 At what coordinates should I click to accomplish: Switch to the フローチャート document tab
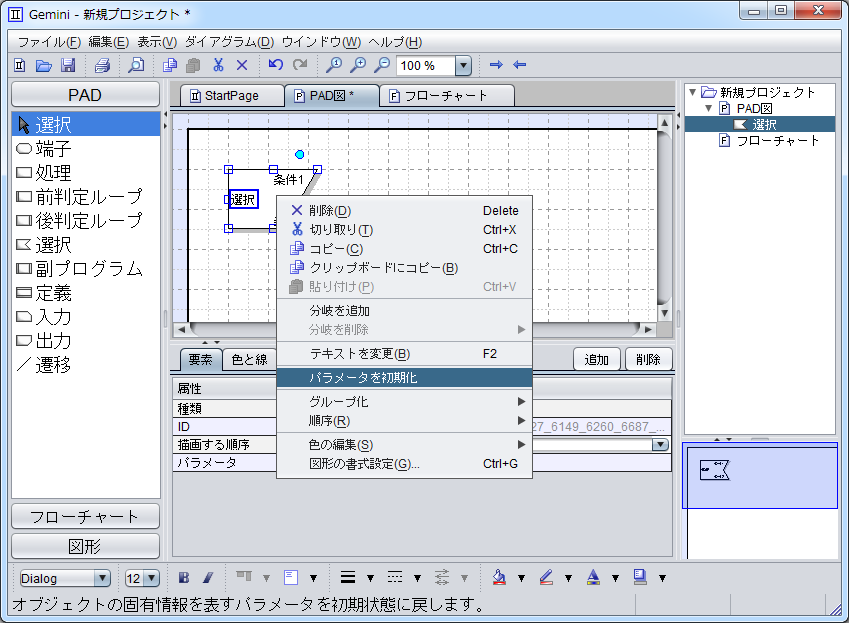[446, 96]
